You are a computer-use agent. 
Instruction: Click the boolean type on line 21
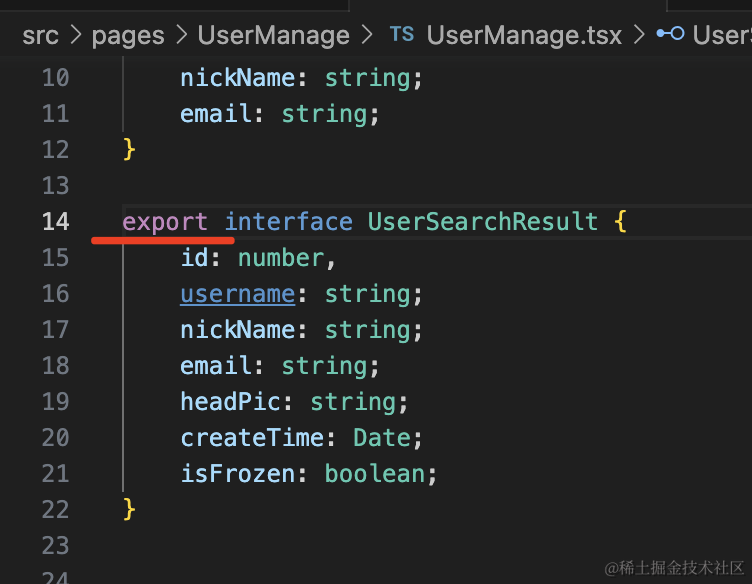click(x=374, y=474)
